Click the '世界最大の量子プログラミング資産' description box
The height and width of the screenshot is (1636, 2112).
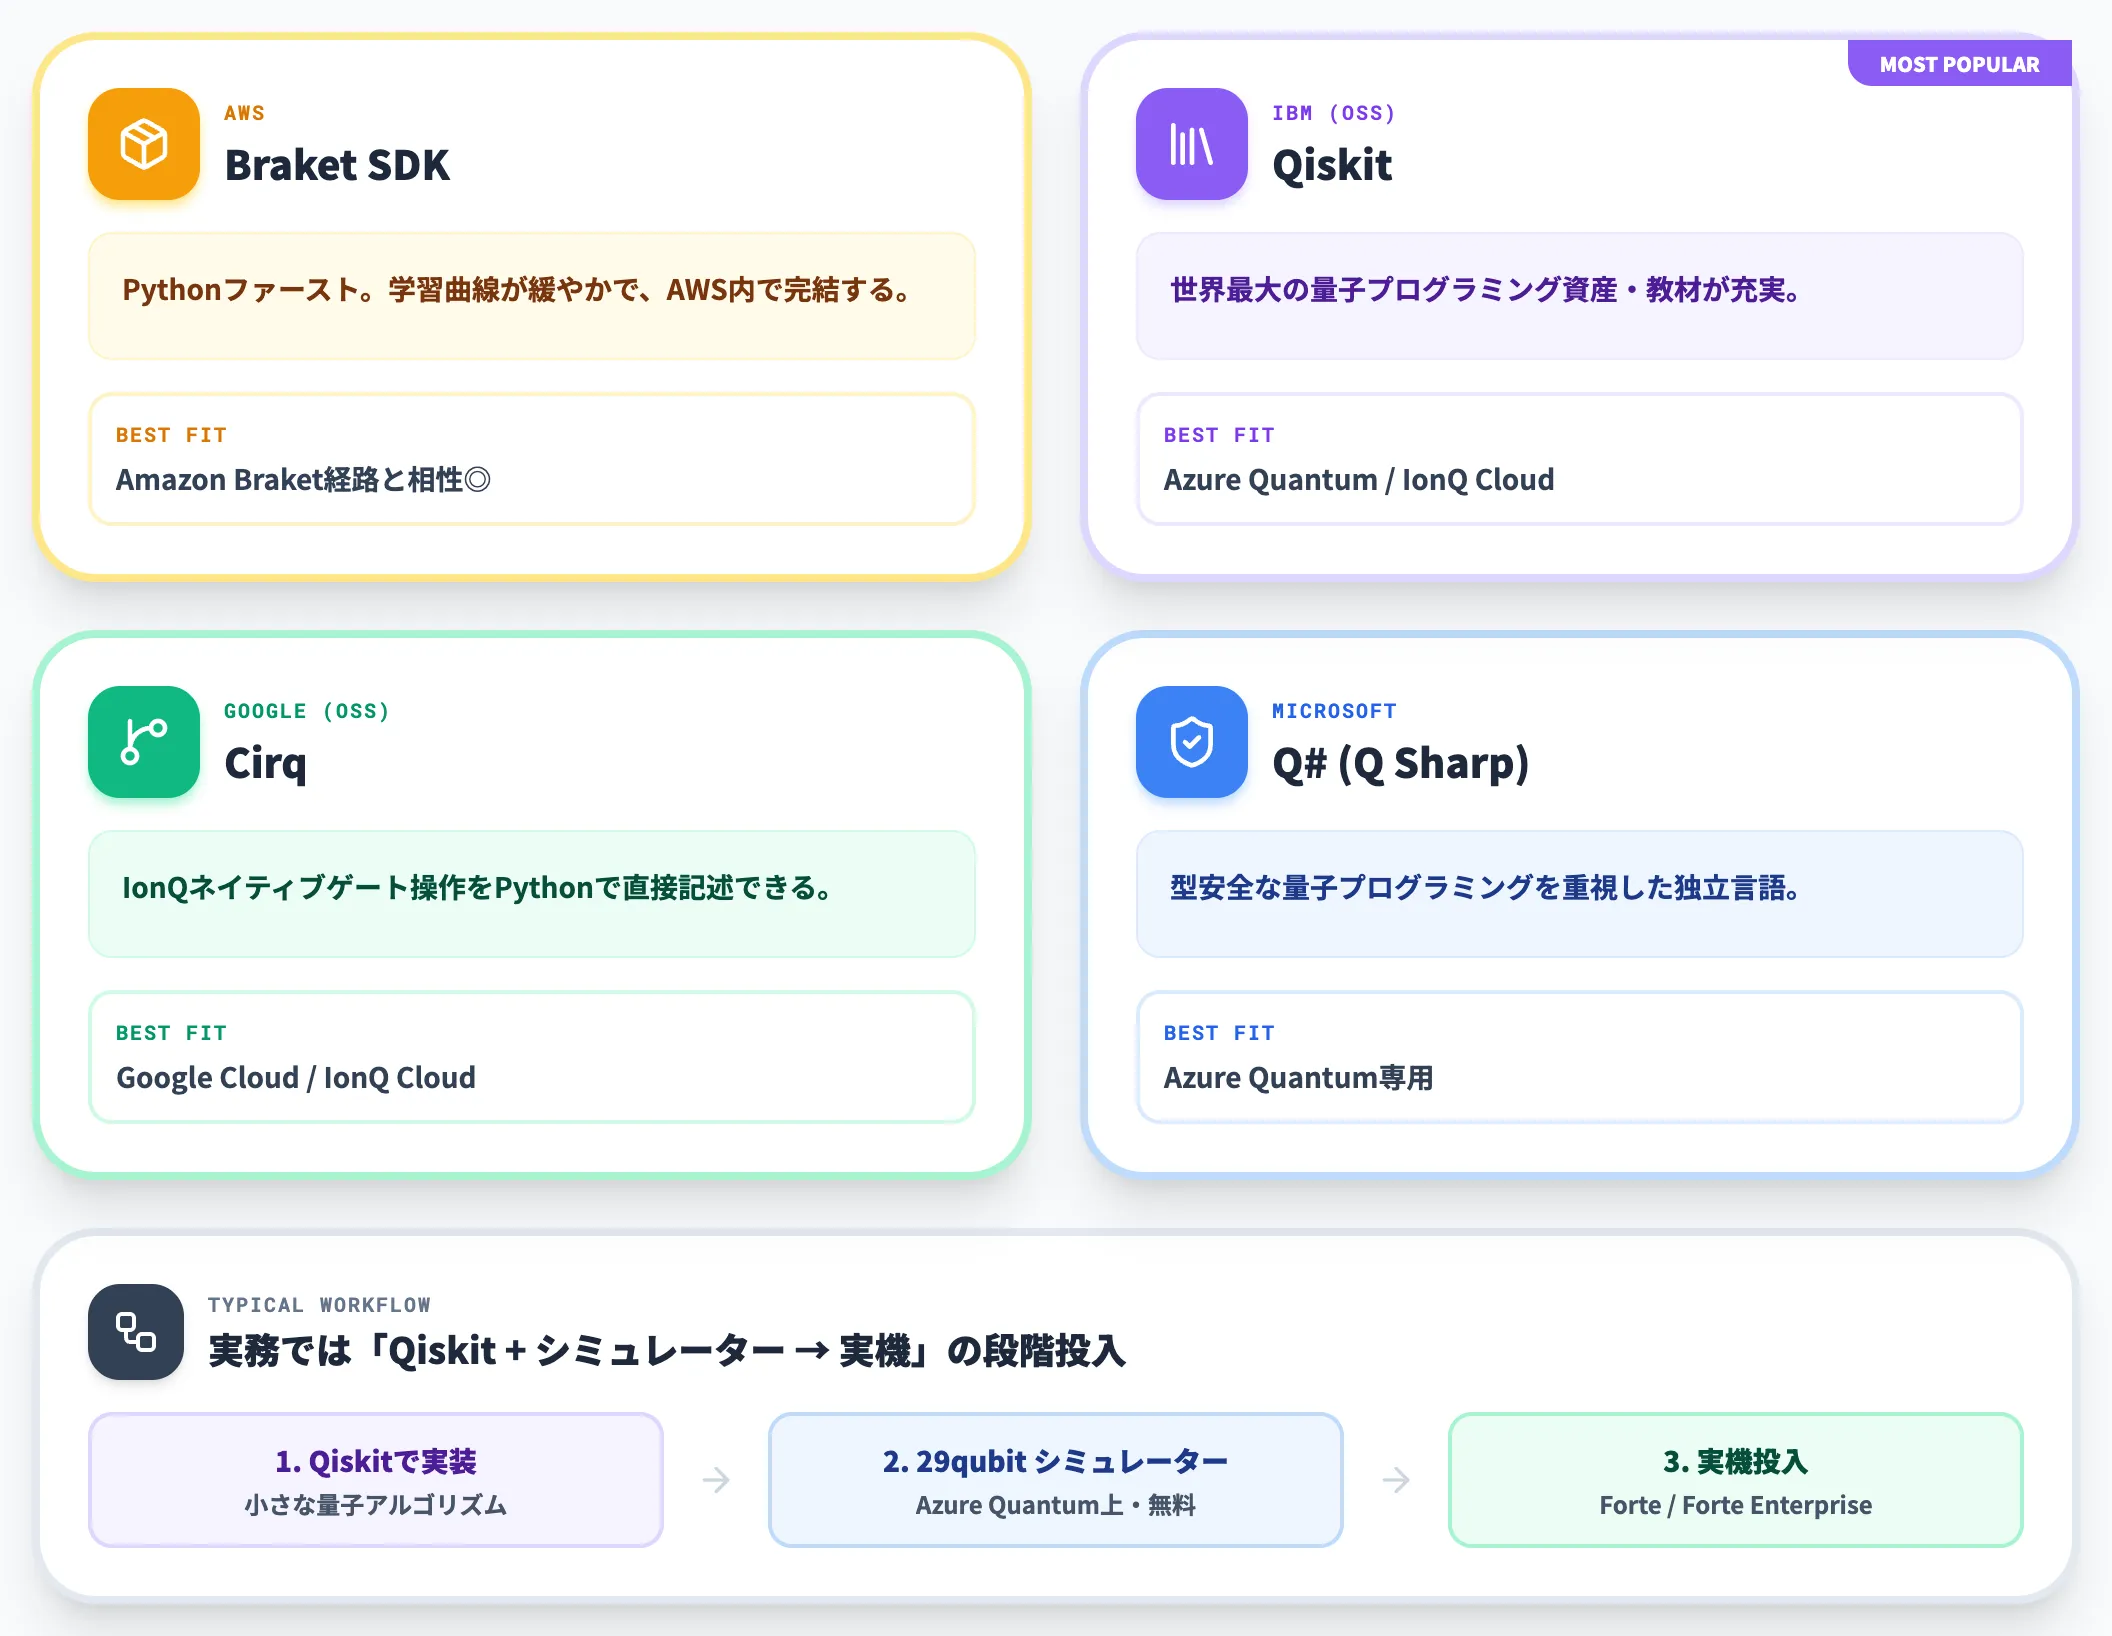coord(1580,296)
